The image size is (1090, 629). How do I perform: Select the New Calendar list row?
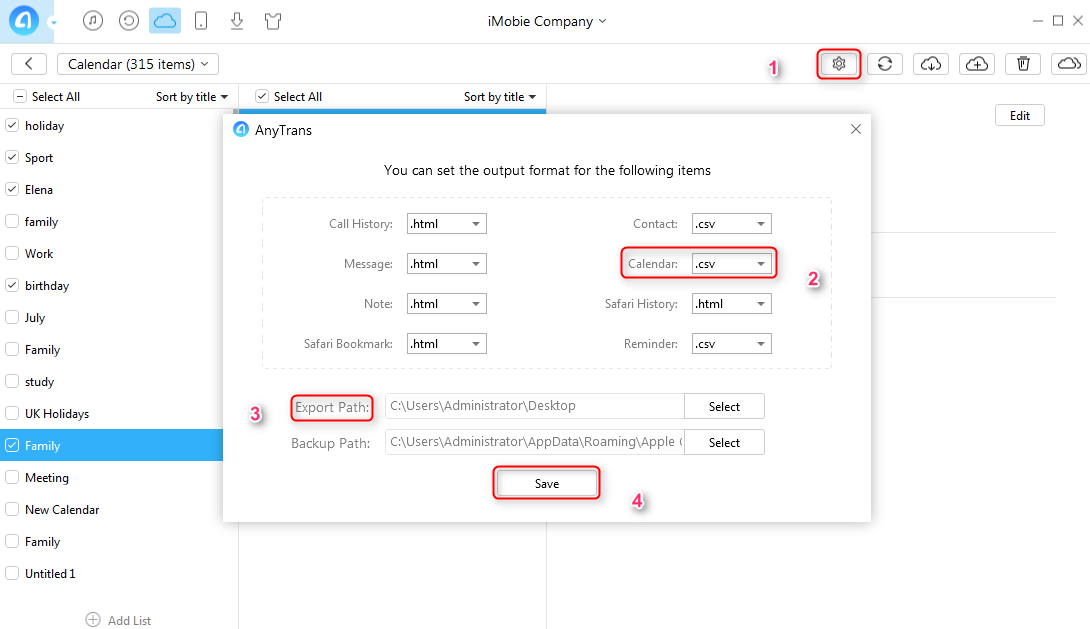click(x=111, y=509)
